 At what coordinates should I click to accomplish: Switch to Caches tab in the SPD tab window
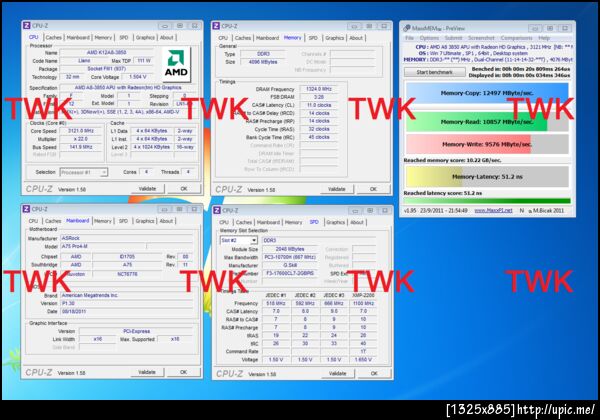click(244, 222)
